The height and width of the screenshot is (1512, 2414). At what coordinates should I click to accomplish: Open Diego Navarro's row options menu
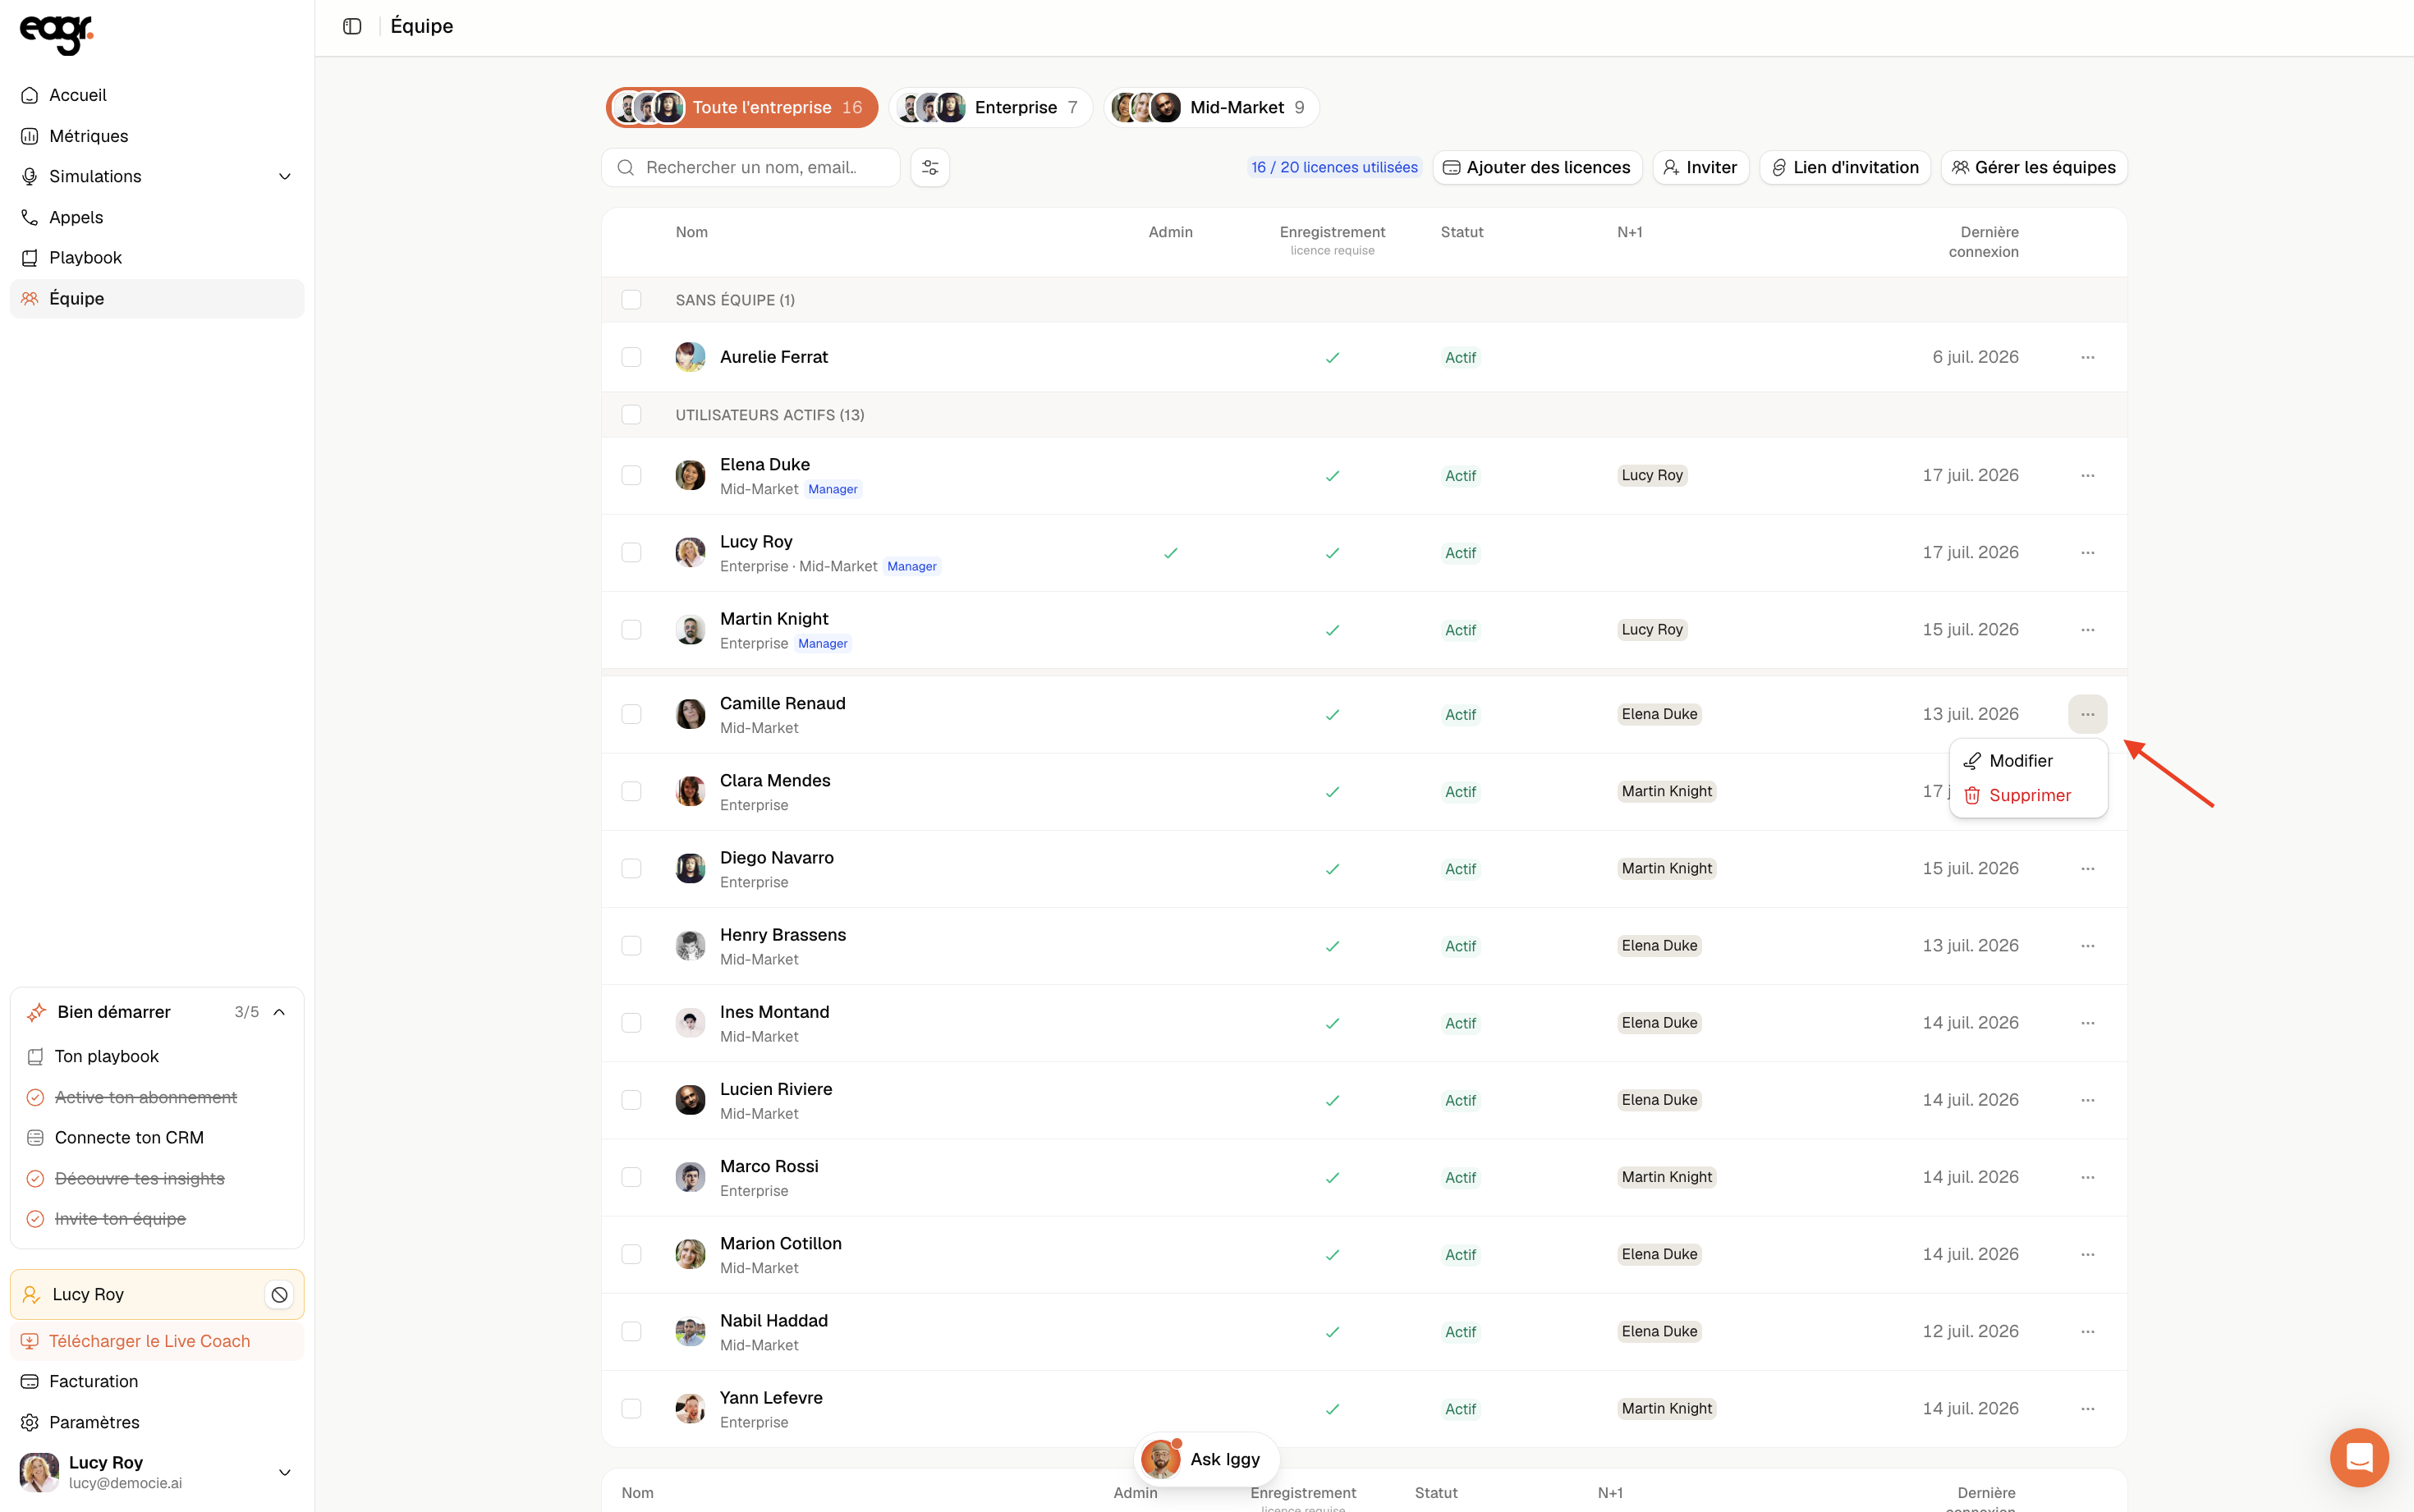(x=2087, y=869)
